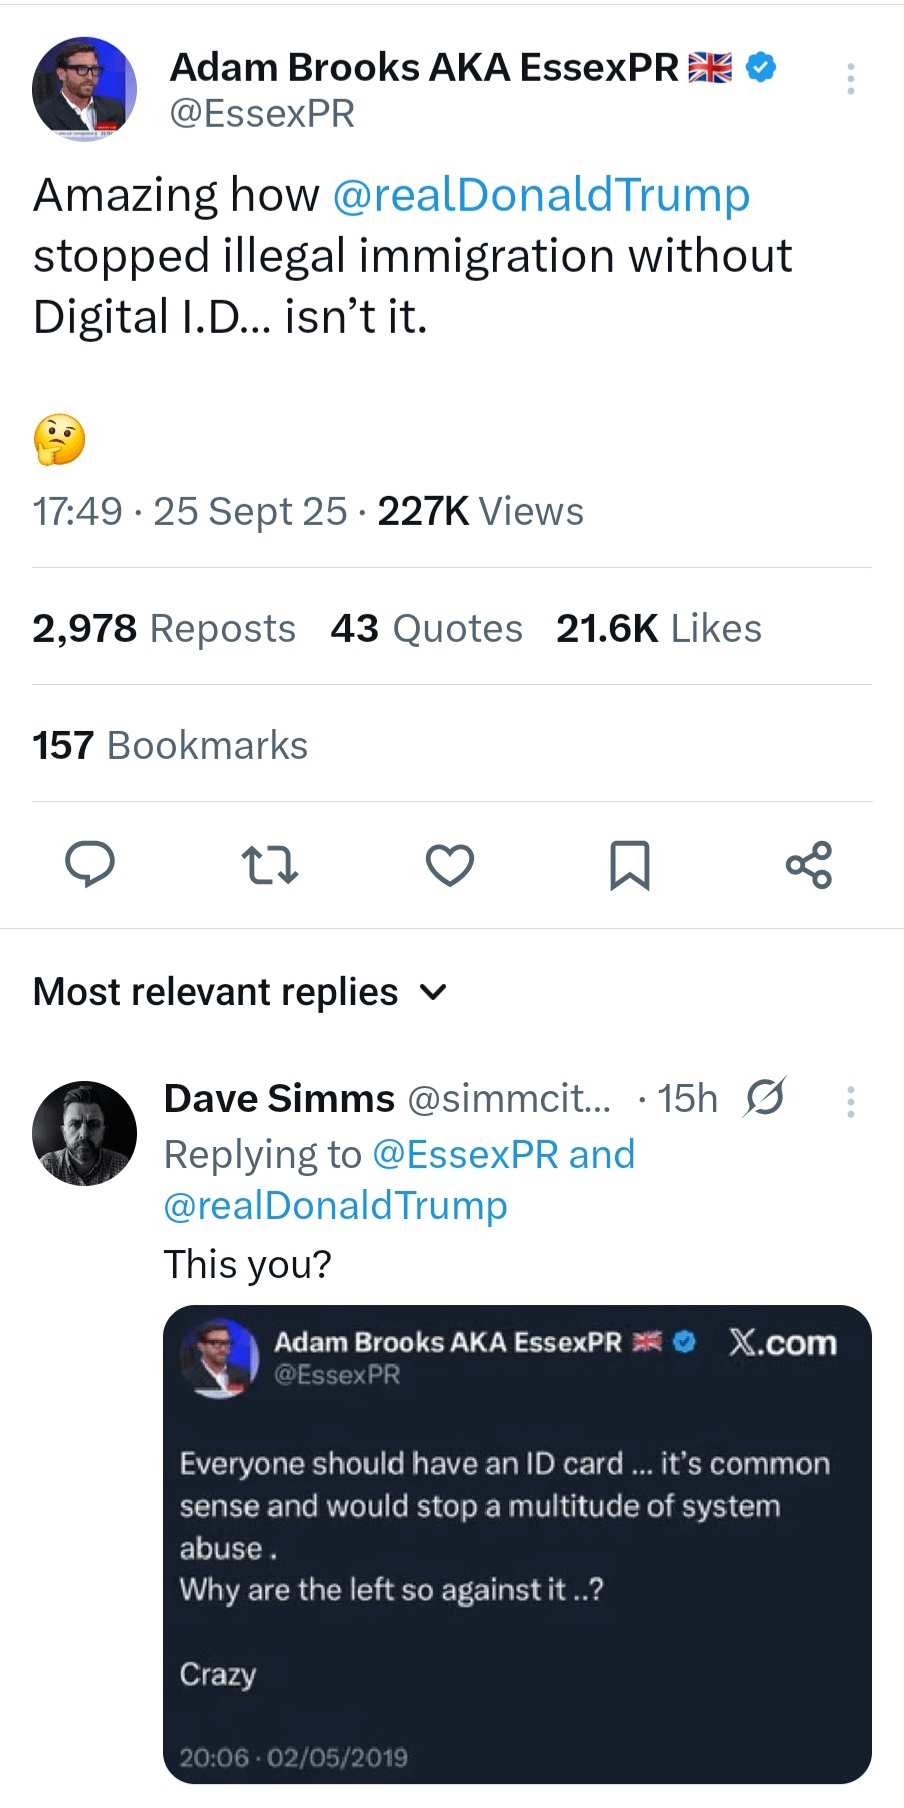View the 21.6K Likes list
The height and width of the screenshot is (1808, 904).
659,628
